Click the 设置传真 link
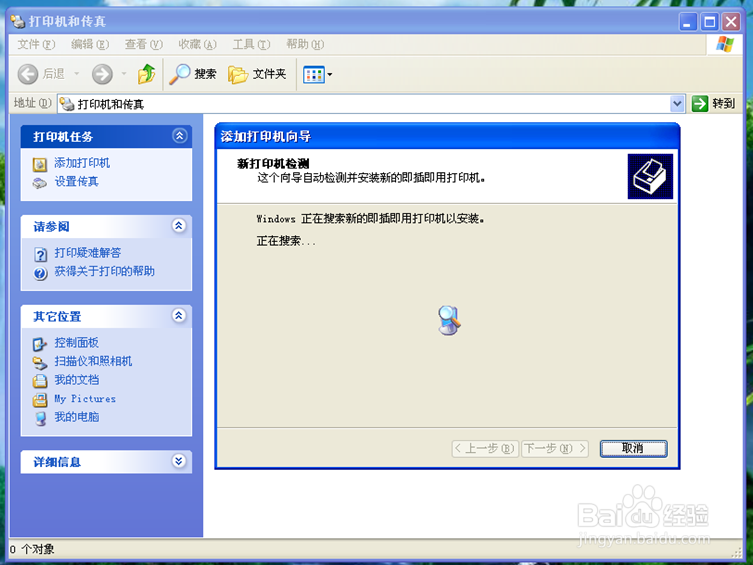The width and height of the screenshot is (753, 565). click(x=76, y=181)
